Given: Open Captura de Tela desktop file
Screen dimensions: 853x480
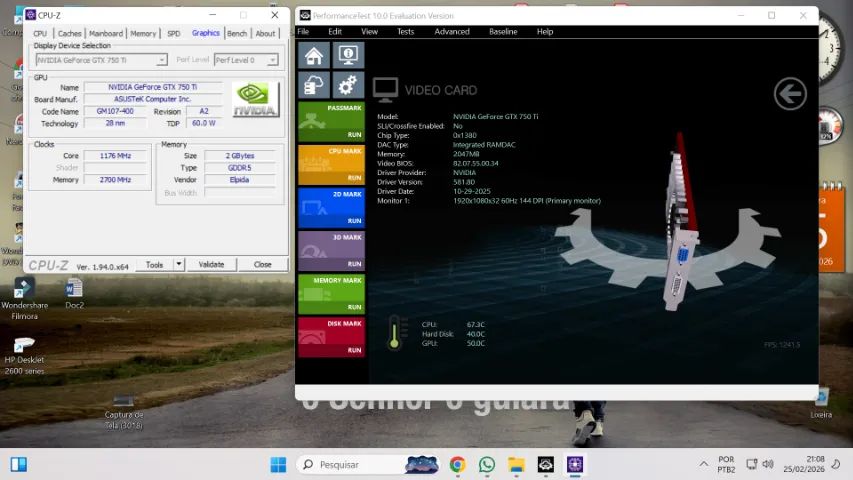Looking at the screenshot, I should (x=123, y=414).
